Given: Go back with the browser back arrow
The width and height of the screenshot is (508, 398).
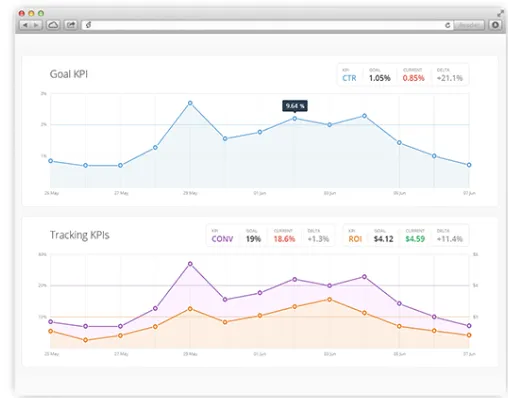Looking at the screenshot, I should [25, 25].
